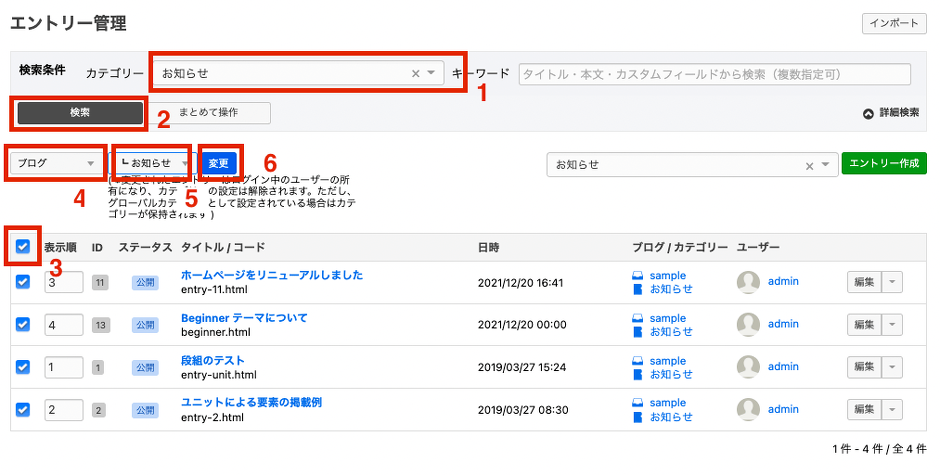The image size is (940, 475).
Task: Open the Beginner テーマについて entry link
Action: 244,318
